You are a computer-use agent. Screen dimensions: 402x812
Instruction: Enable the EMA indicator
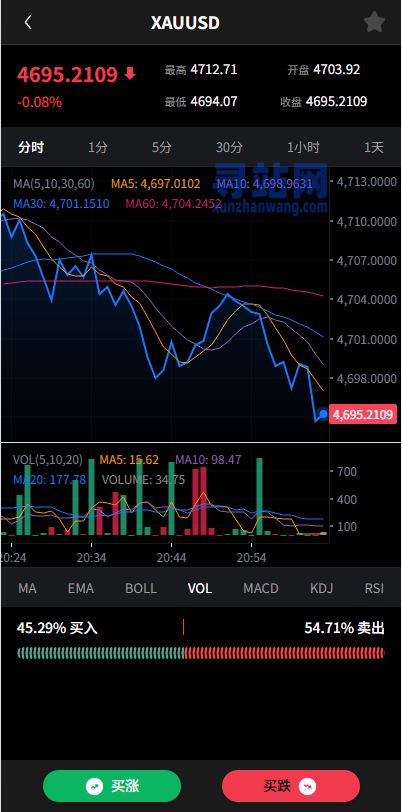coord(81,588)
